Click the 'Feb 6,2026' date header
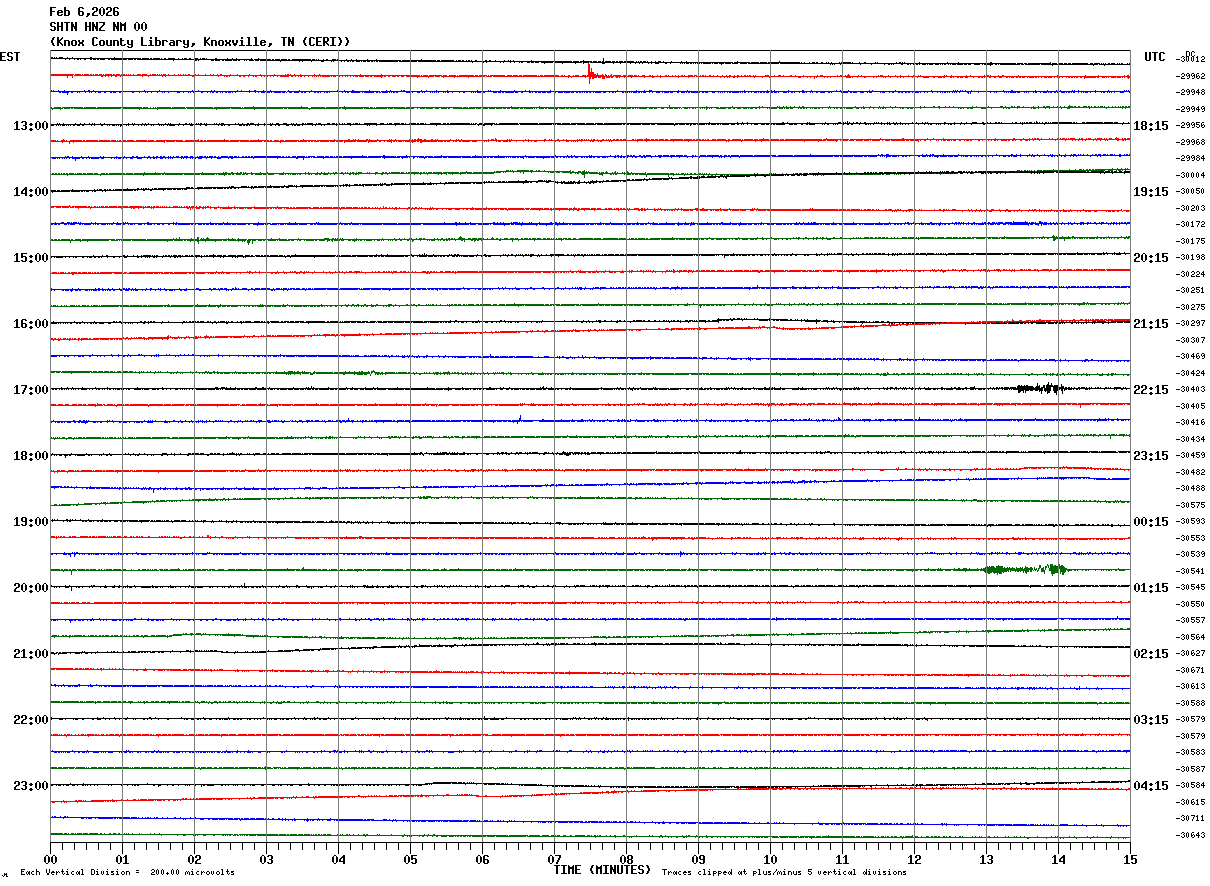 [84, 12]
